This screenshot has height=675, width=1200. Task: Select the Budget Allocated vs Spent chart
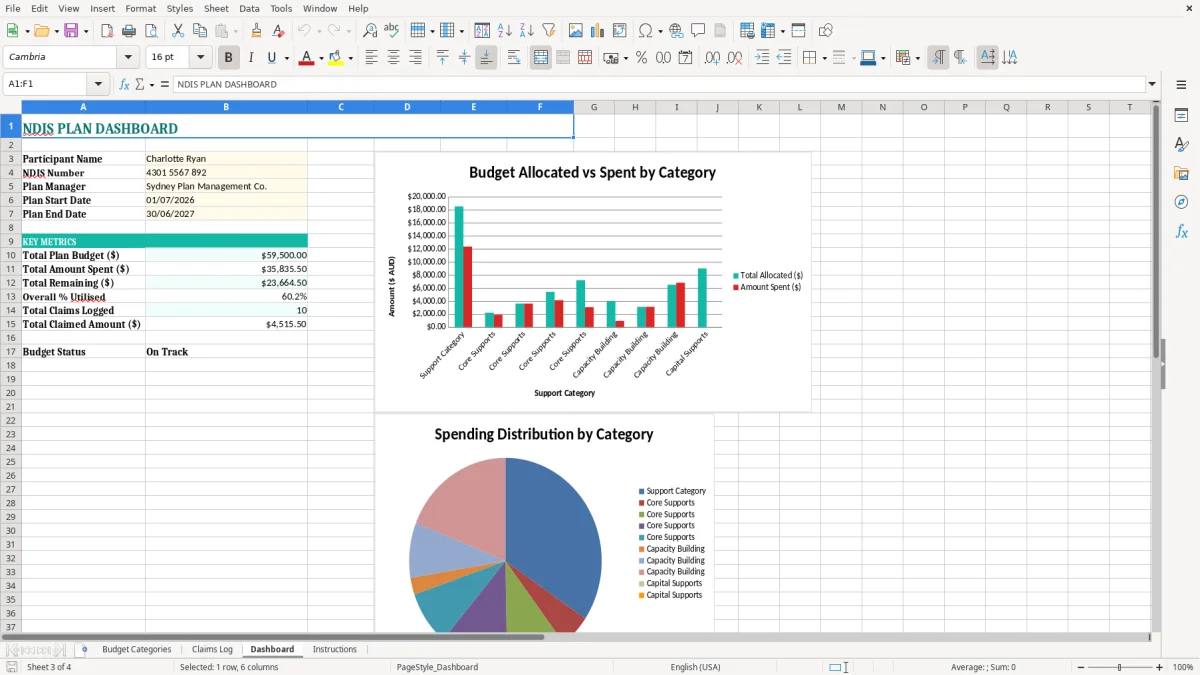[592, 281]
